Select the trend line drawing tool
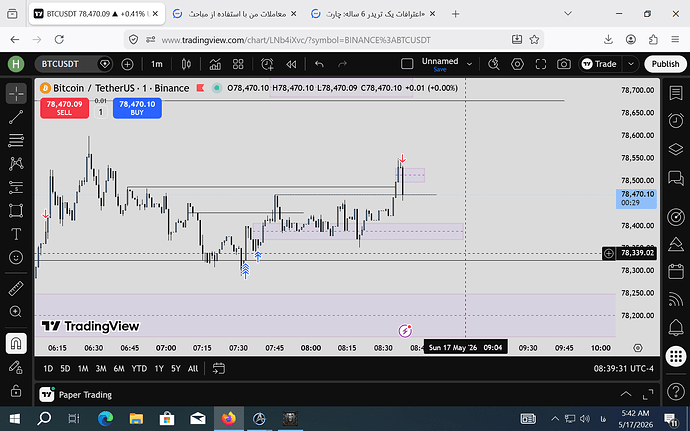690x431 pixels. click(16, 117)
